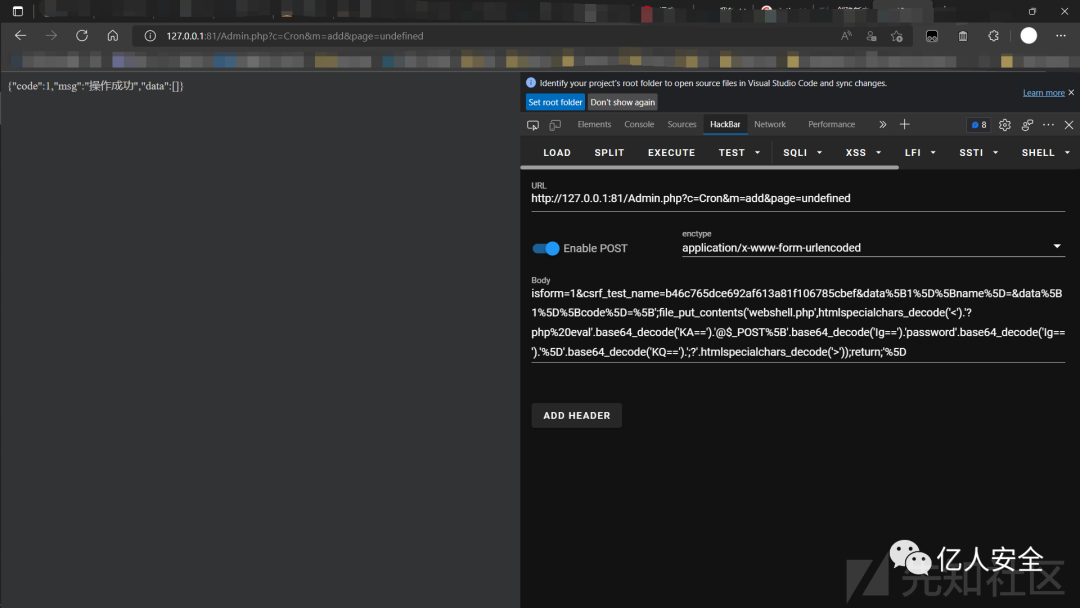Click the HackBar URL input field
This screenshot has width=1080, height=608.
click(x=797, y=199)
